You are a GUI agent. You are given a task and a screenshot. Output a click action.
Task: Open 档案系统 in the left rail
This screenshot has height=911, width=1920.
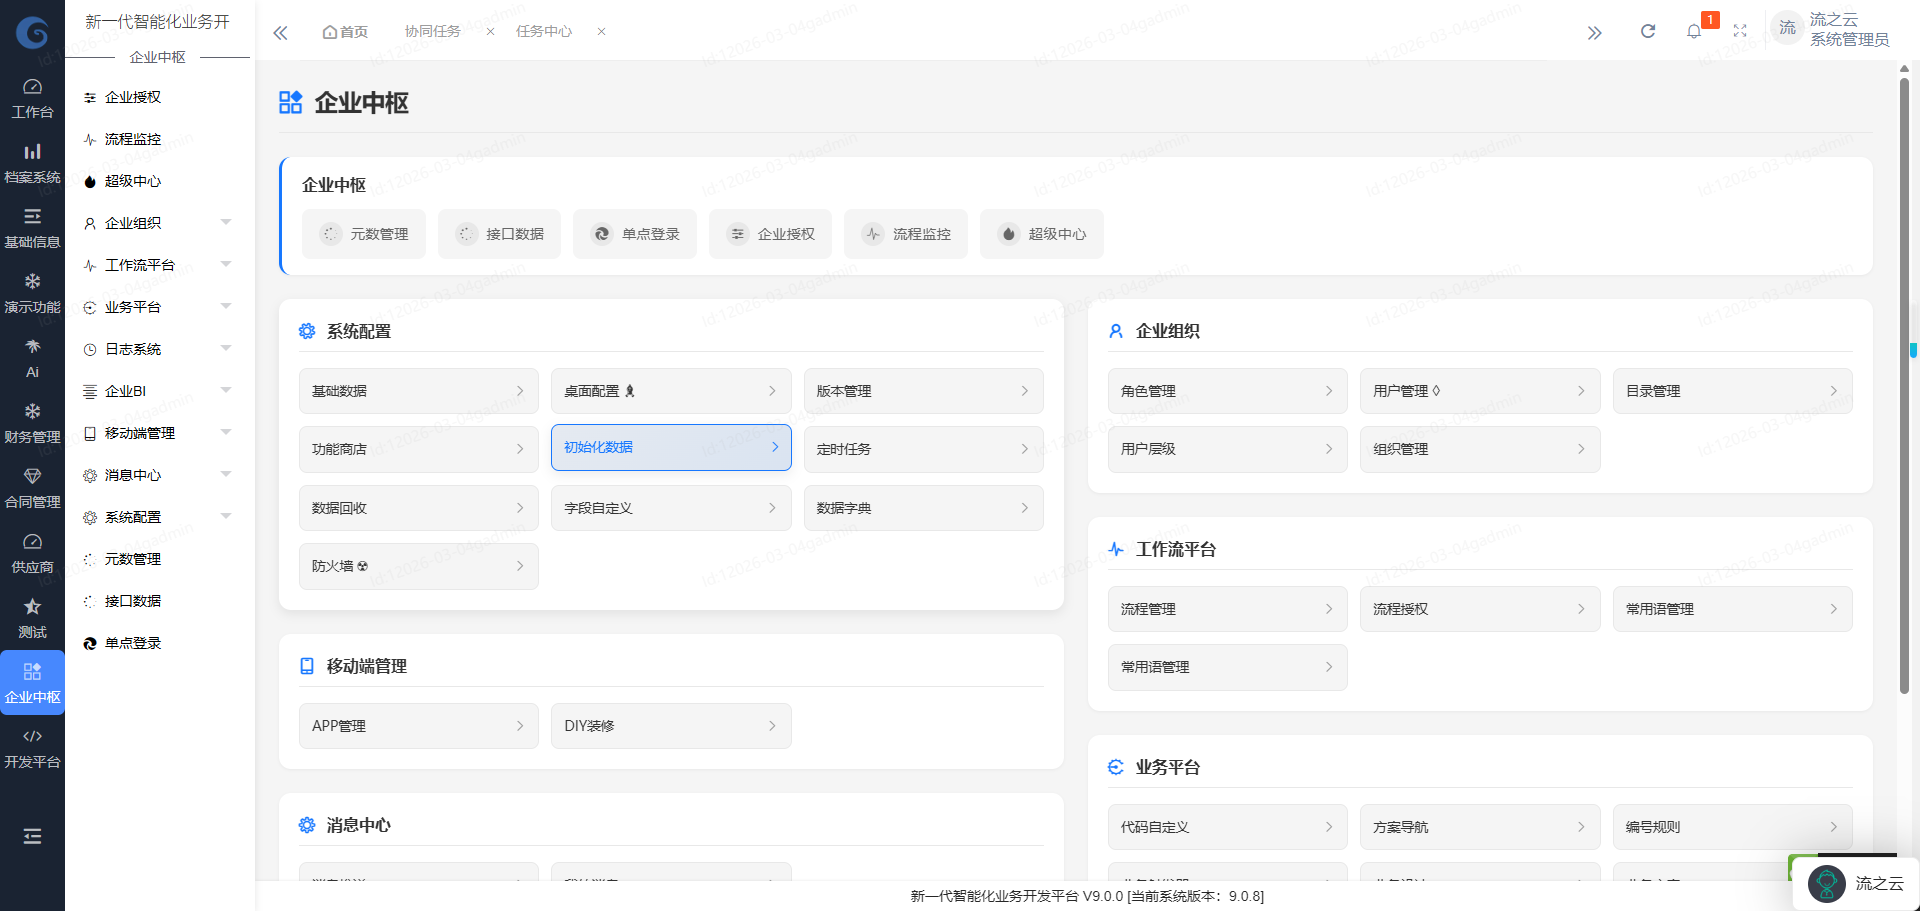(x=32, y=163)
